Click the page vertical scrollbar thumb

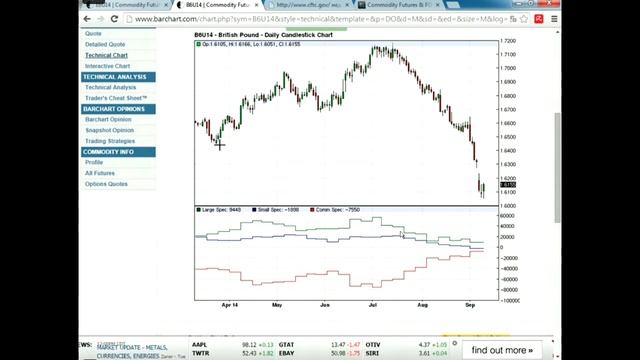pos(557,167)
